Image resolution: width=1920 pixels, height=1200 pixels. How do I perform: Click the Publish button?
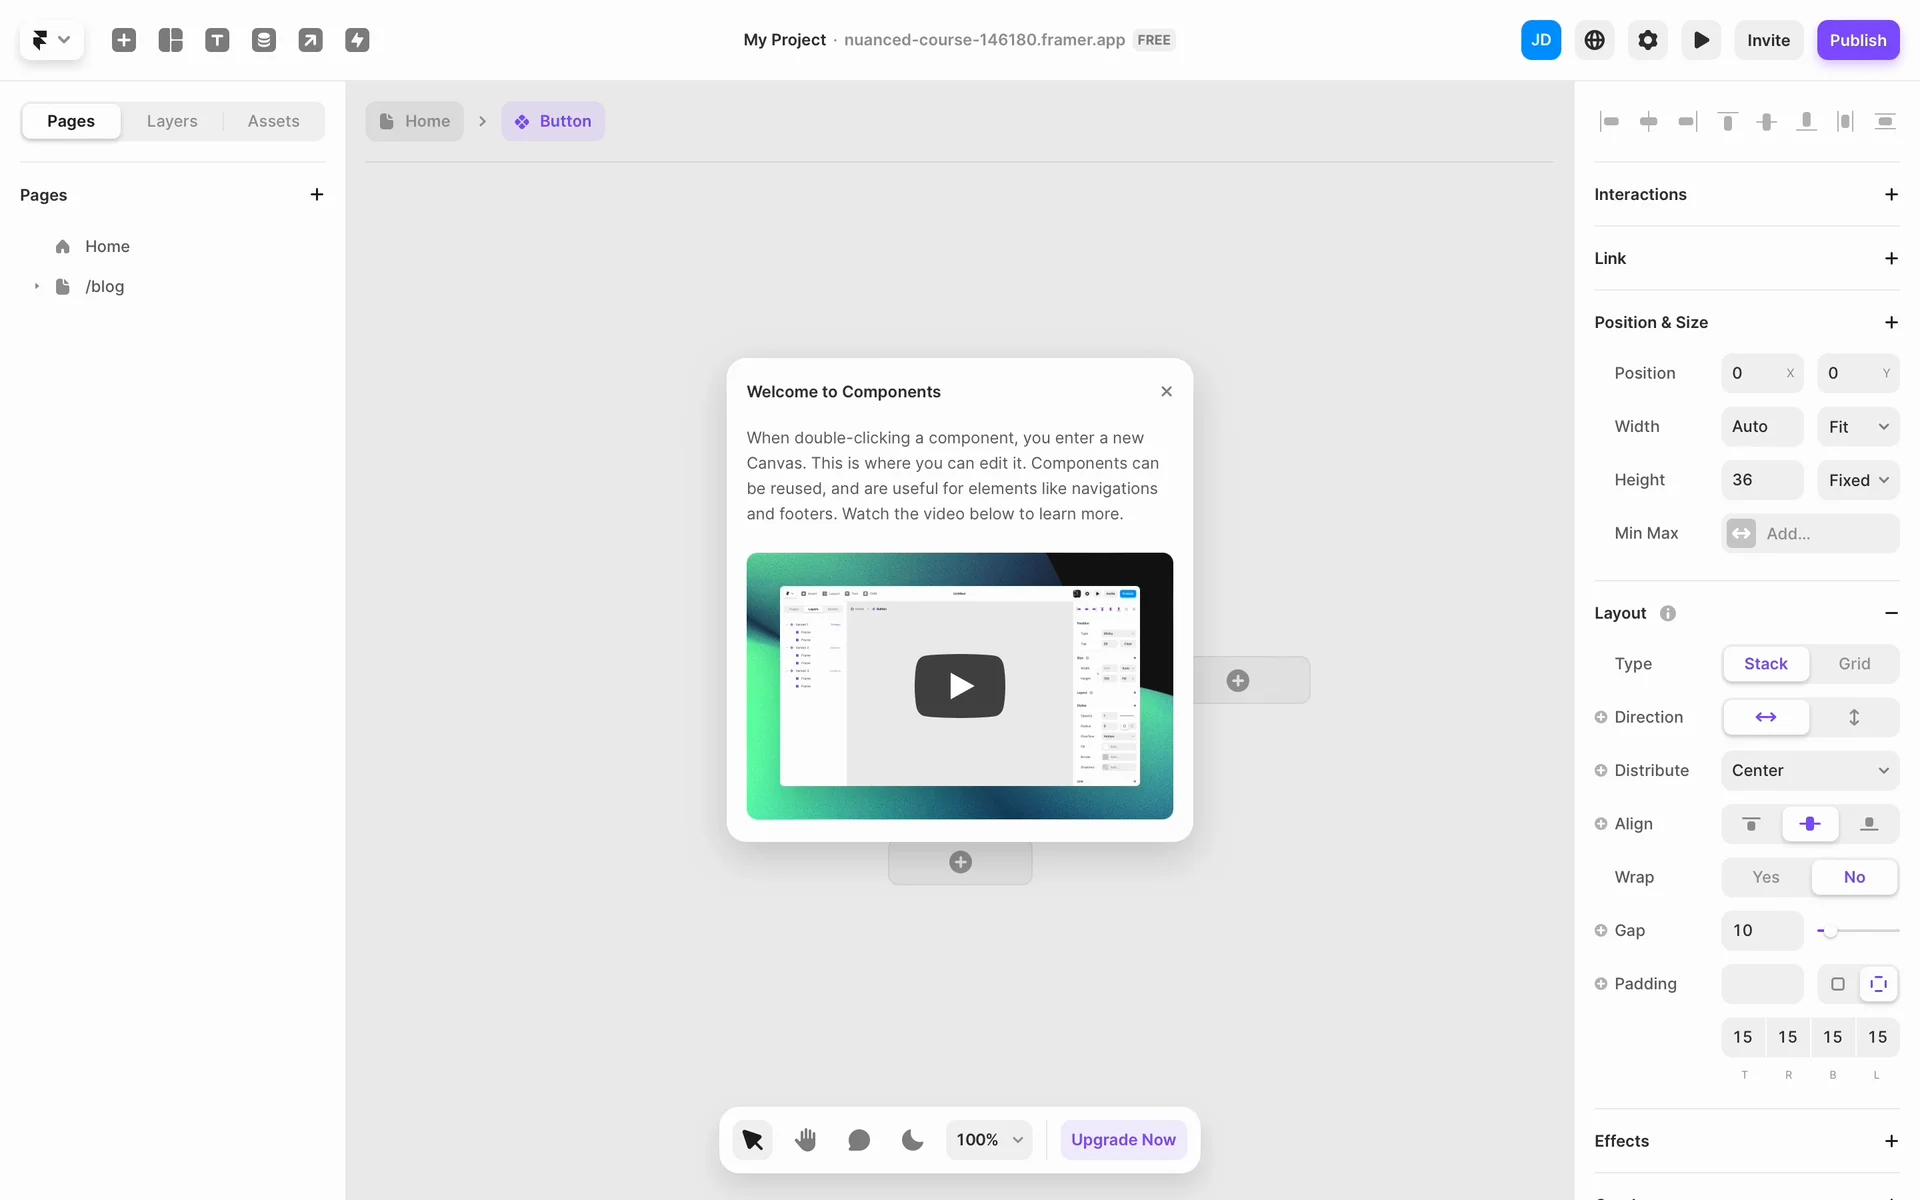(1857, 40)
